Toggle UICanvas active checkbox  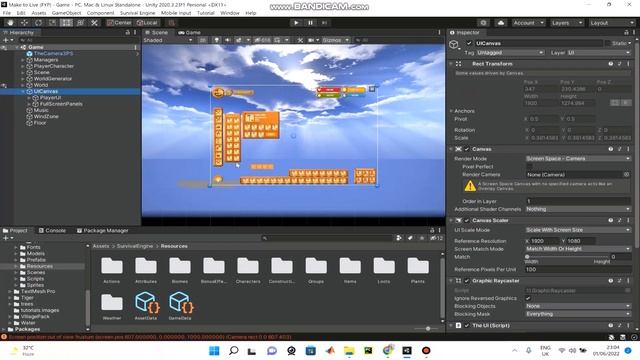tap(469, 43)
